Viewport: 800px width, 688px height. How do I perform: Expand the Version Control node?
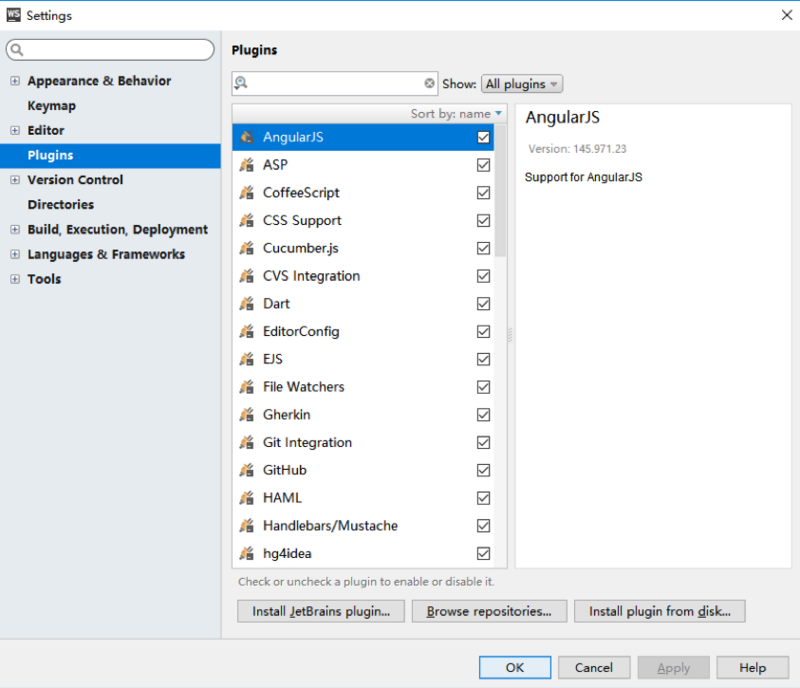pos(15,180)
